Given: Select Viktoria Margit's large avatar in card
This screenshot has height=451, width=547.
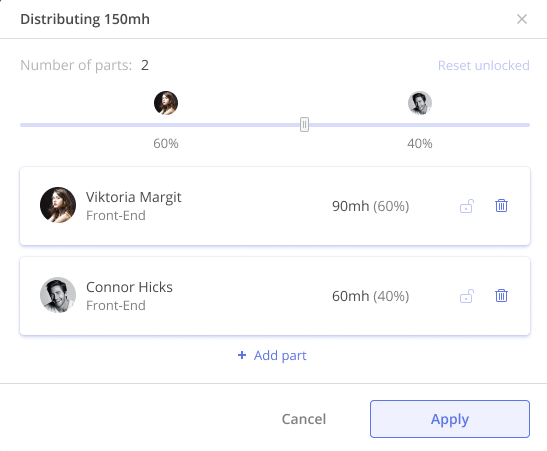Looking at the screenshot, I should (x=58, y=205).
